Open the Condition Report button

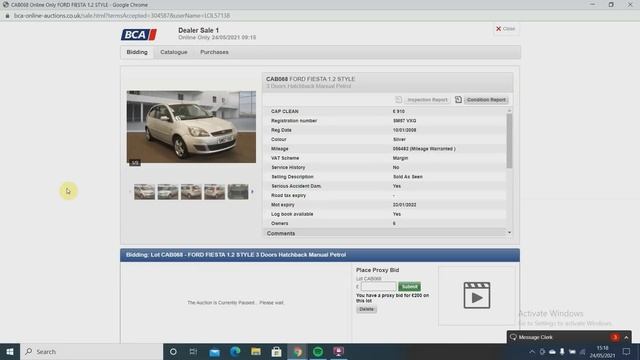[x=486, y=100]
